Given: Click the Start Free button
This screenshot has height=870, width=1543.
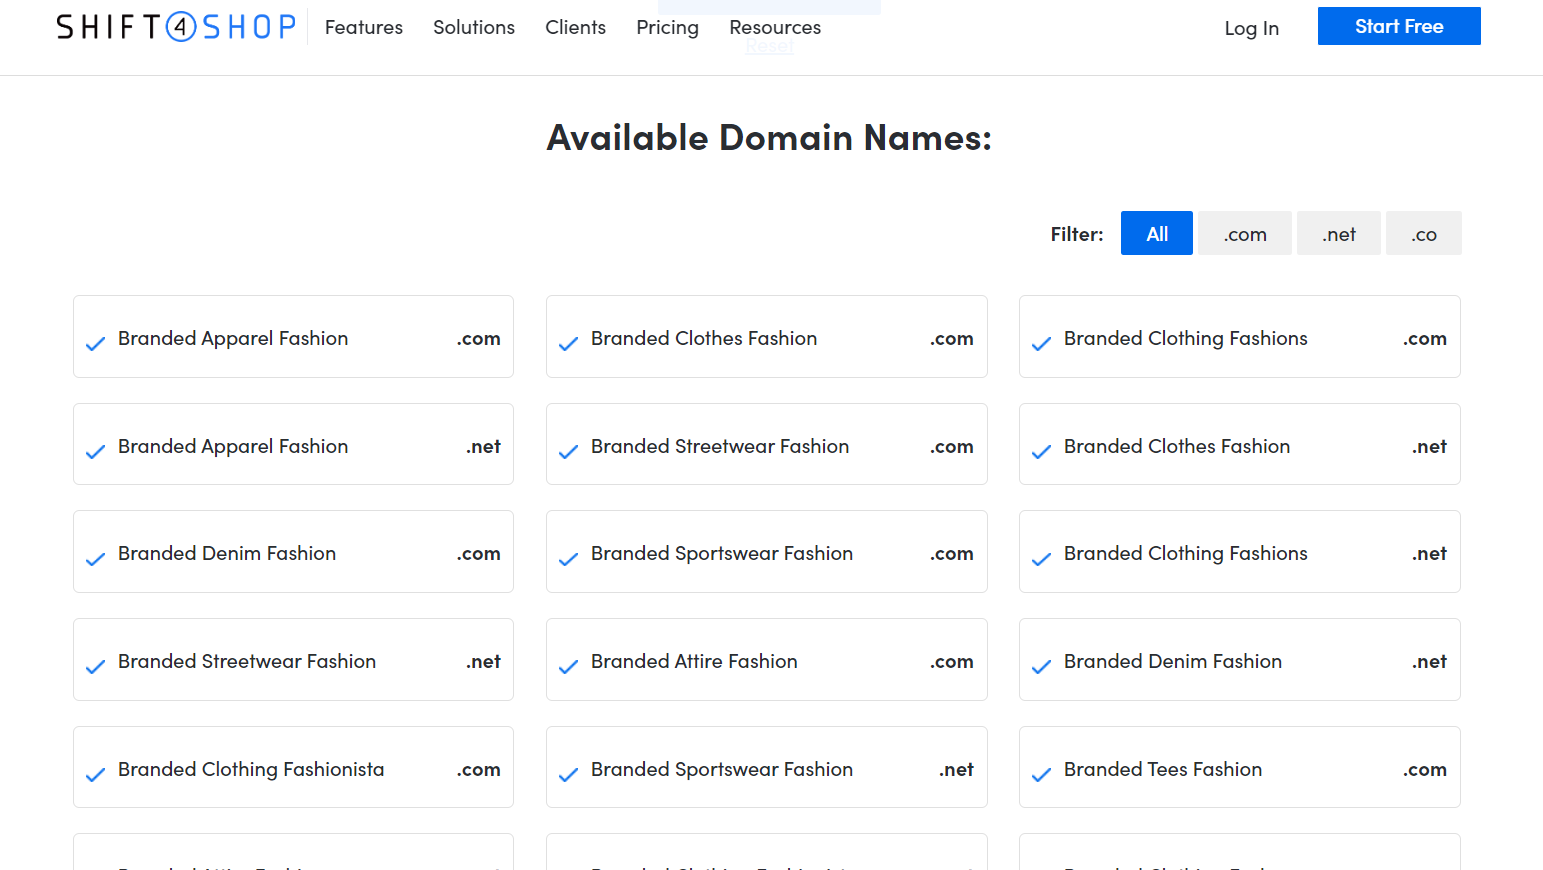Looking at the screenshot, I should (x=1399, y=26).
